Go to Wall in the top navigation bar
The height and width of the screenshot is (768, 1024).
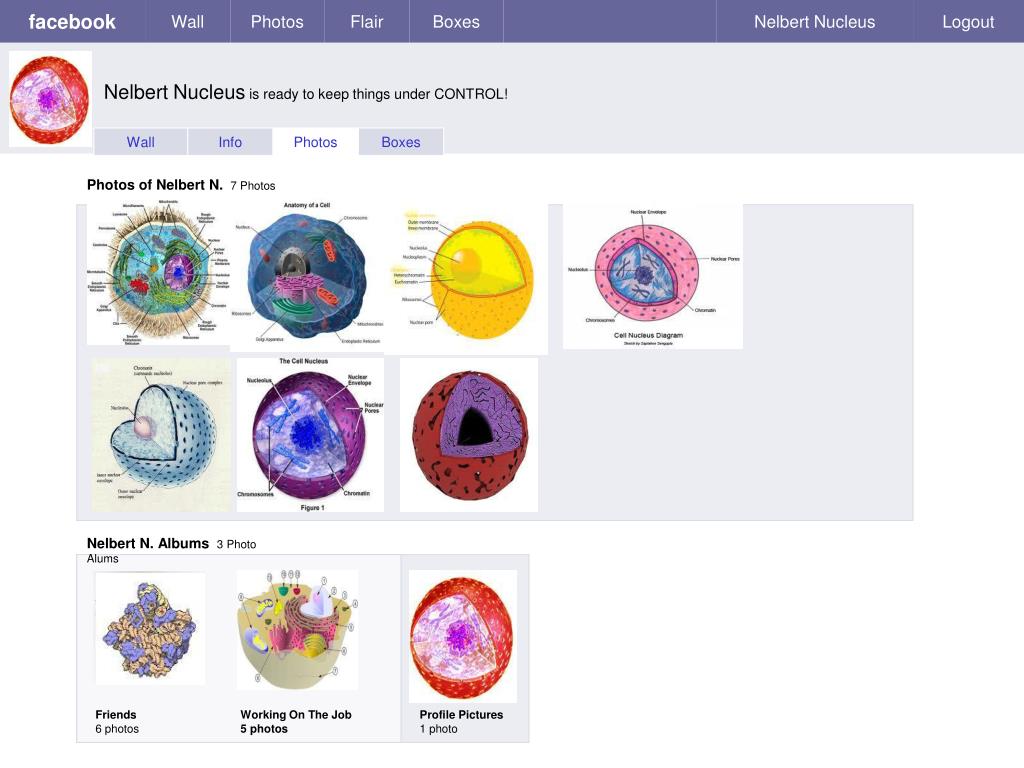[x=187, y=22]
